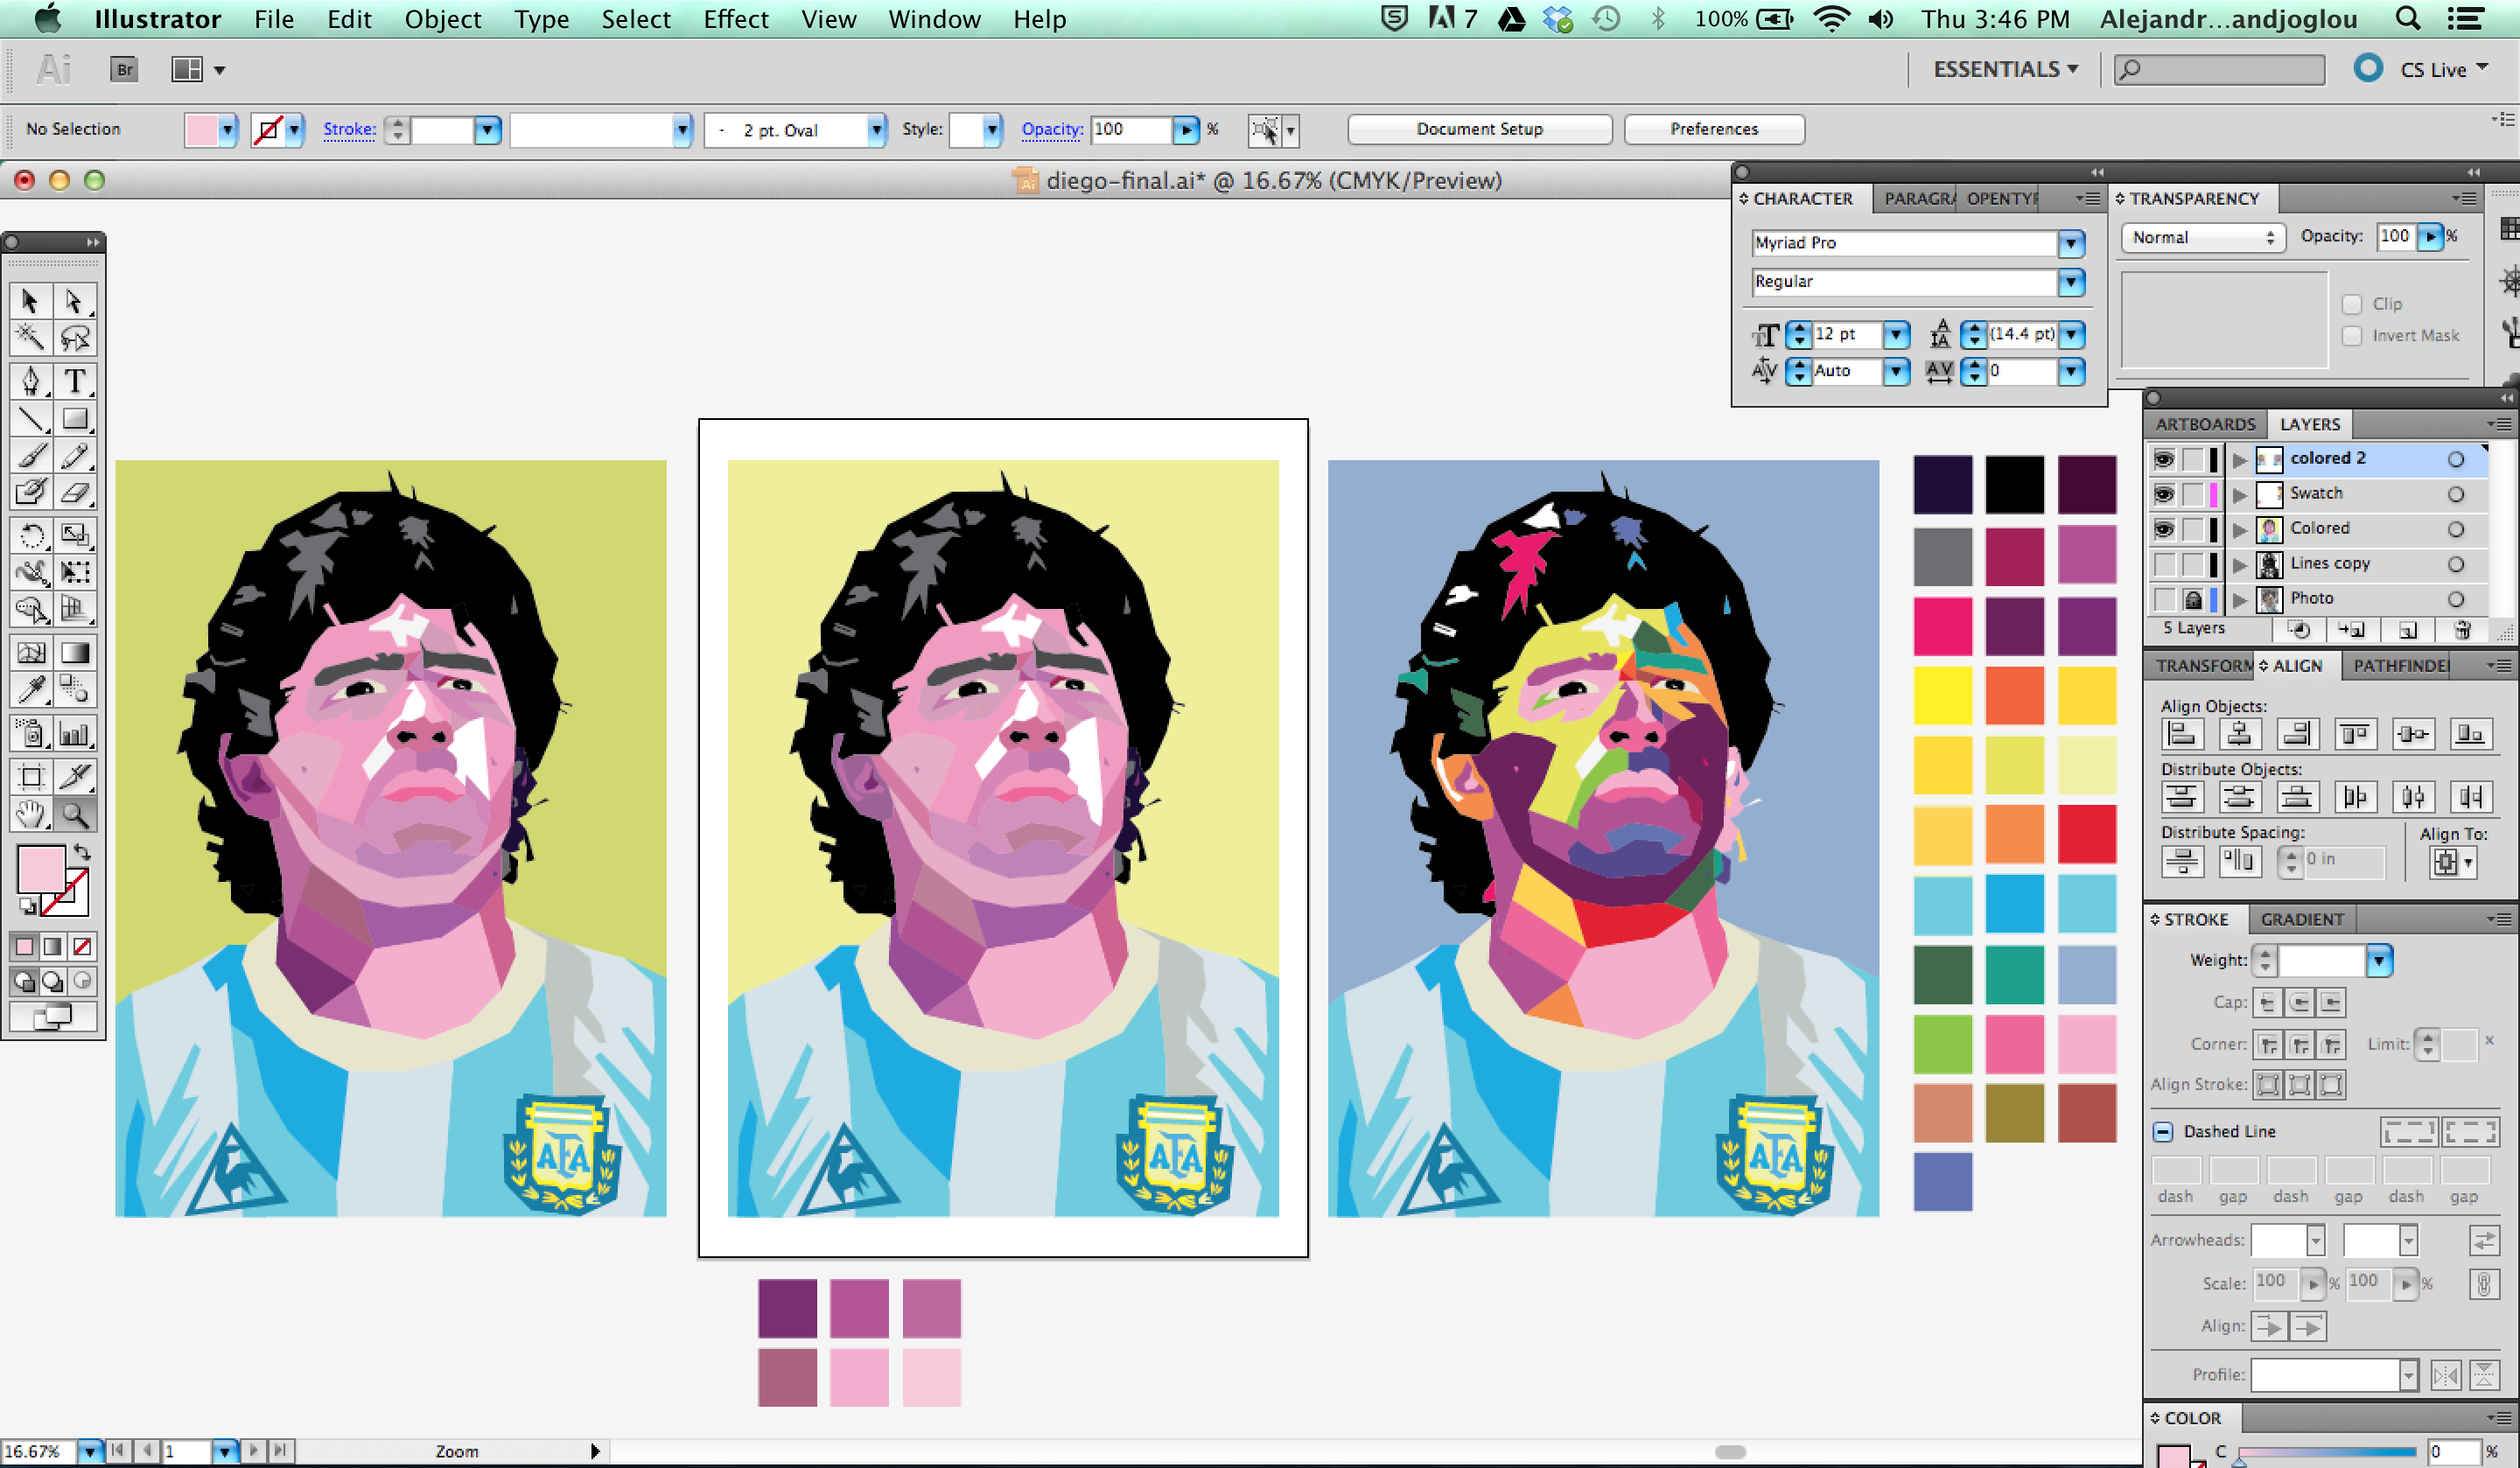Hide the Colored layer eye

point(2163,529)
